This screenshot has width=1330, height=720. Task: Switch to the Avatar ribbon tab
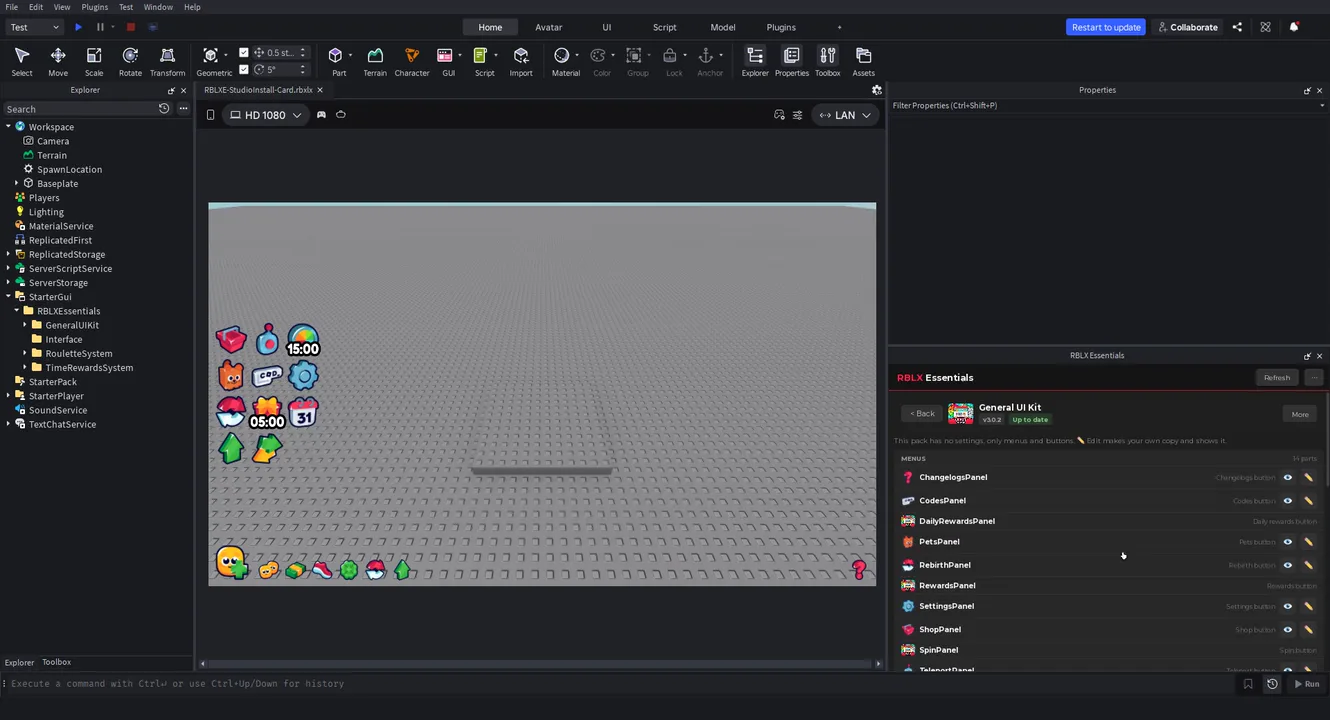[549, 27]
